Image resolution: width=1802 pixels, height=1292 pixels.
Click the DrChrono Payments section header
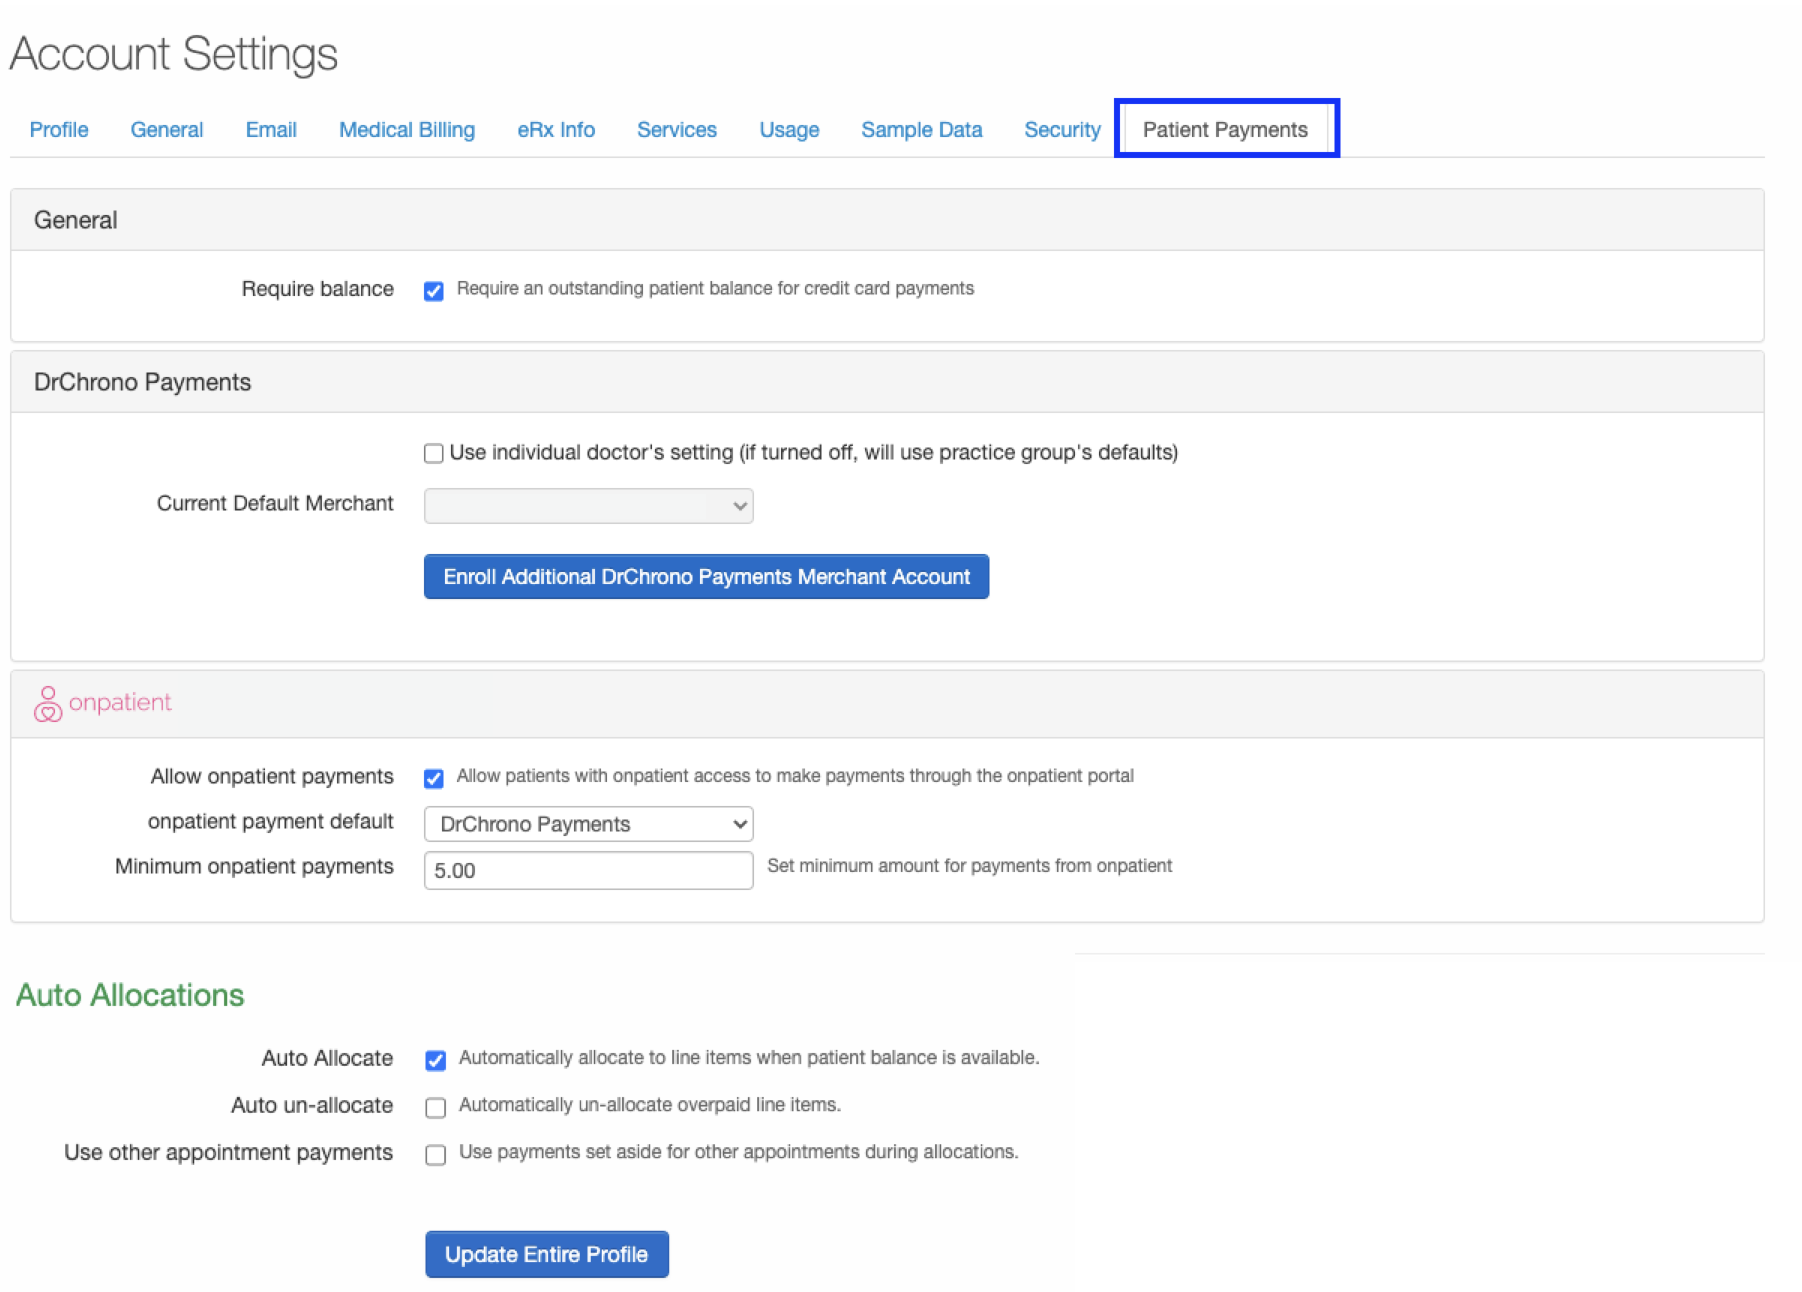(142, 382)
